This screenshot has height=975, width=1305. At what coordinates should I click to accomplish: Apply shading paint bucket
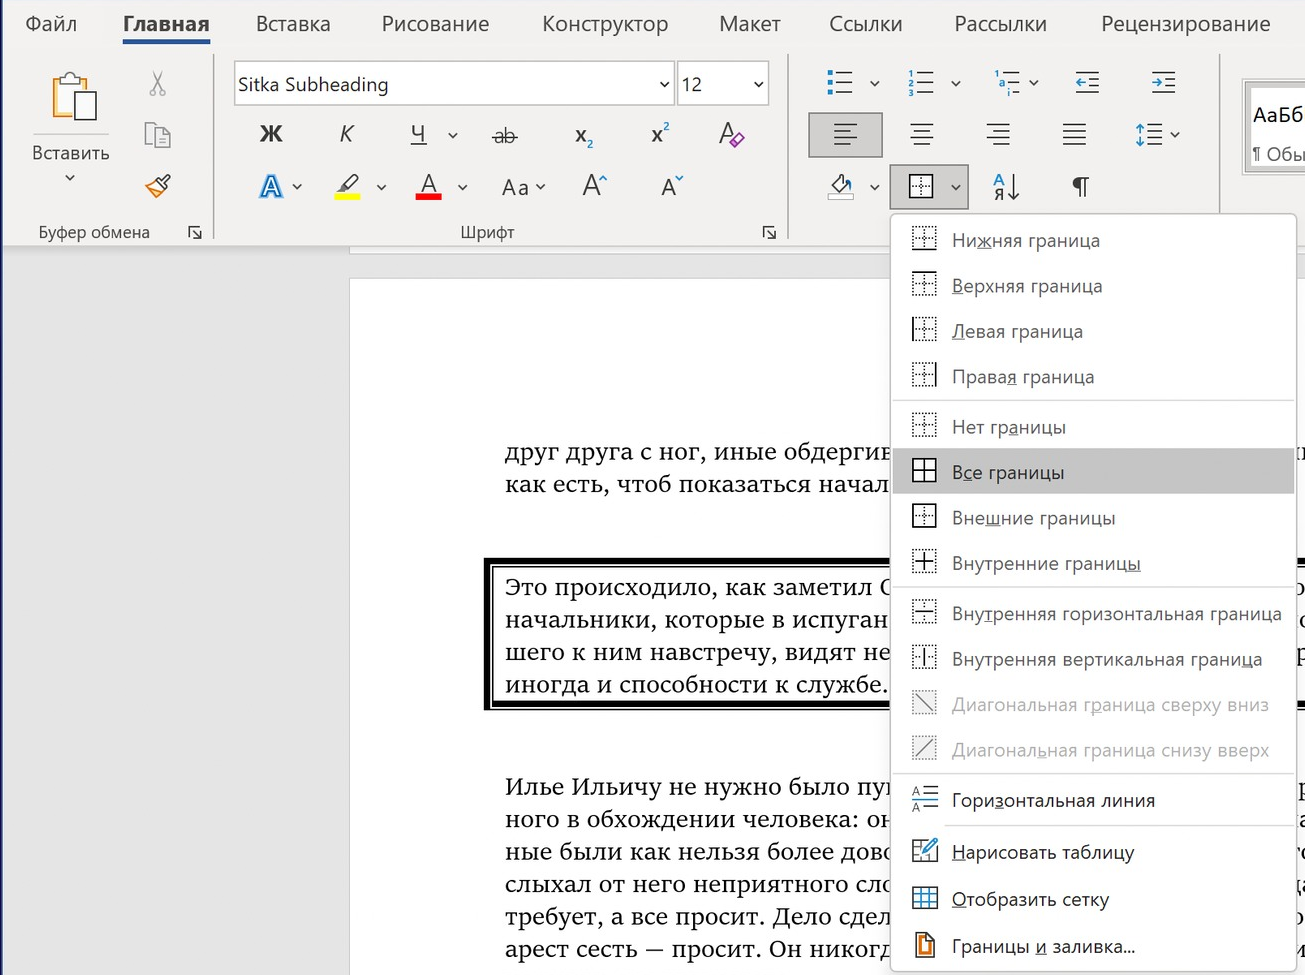[x=842, y=186]
